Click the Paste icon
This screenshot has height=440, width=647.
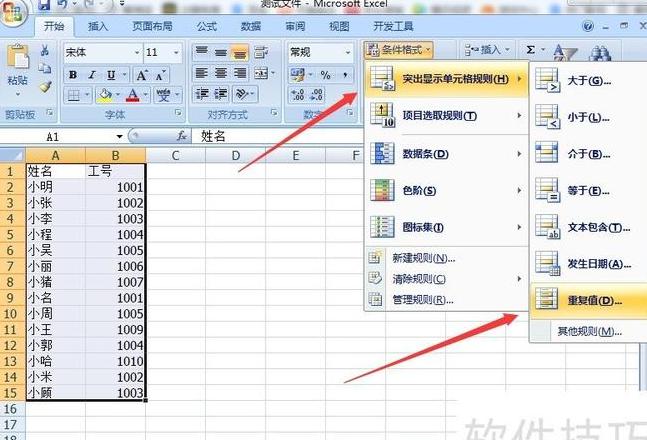[x=18, y=57]
